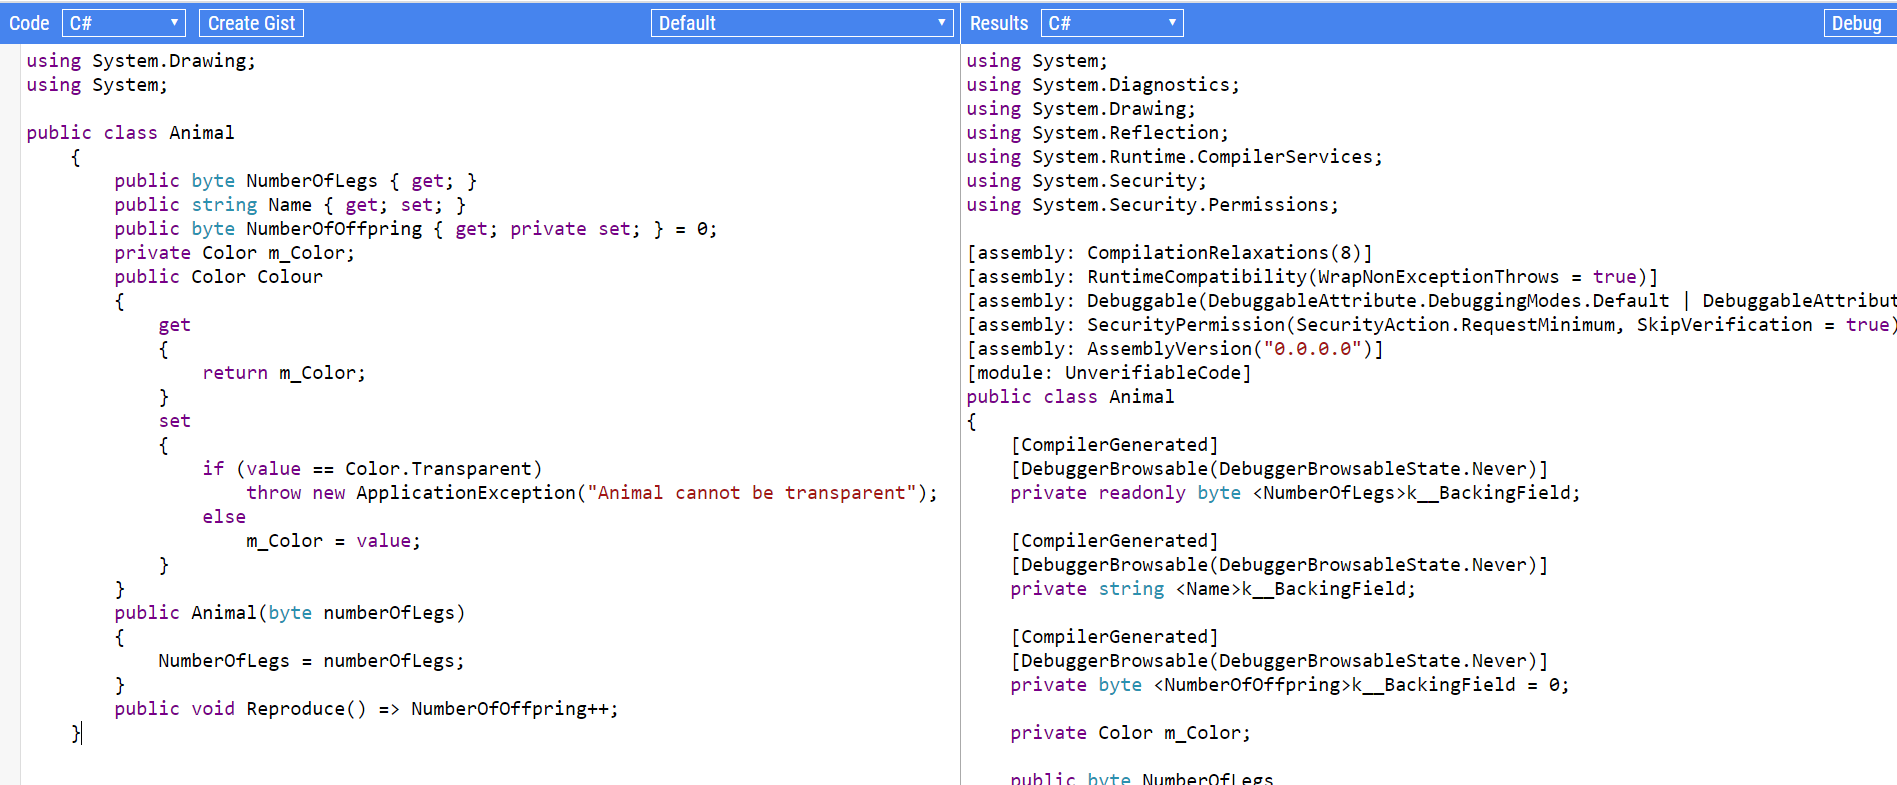Click the 'public class Animal' line in code editor
Image resolution: width=1897 pixels, height=785 pixels.
pyautogui.click(x=130, y=133)
